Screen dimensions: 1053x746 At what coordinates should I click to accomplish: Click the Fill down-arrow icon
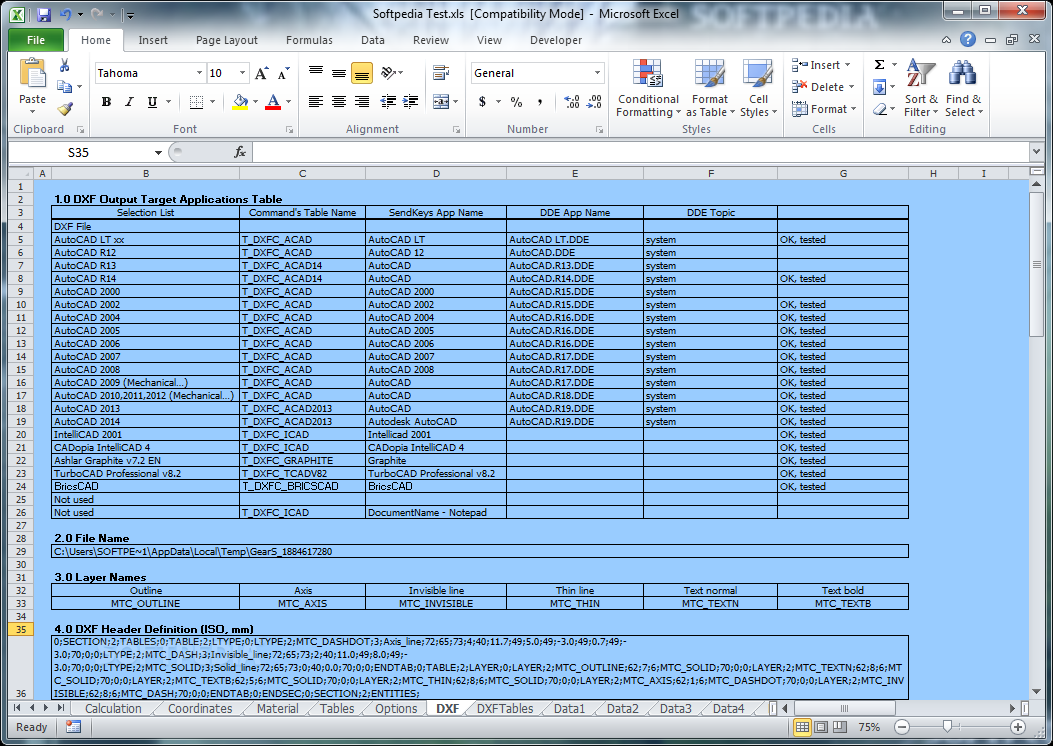click(x=879, y=87)
